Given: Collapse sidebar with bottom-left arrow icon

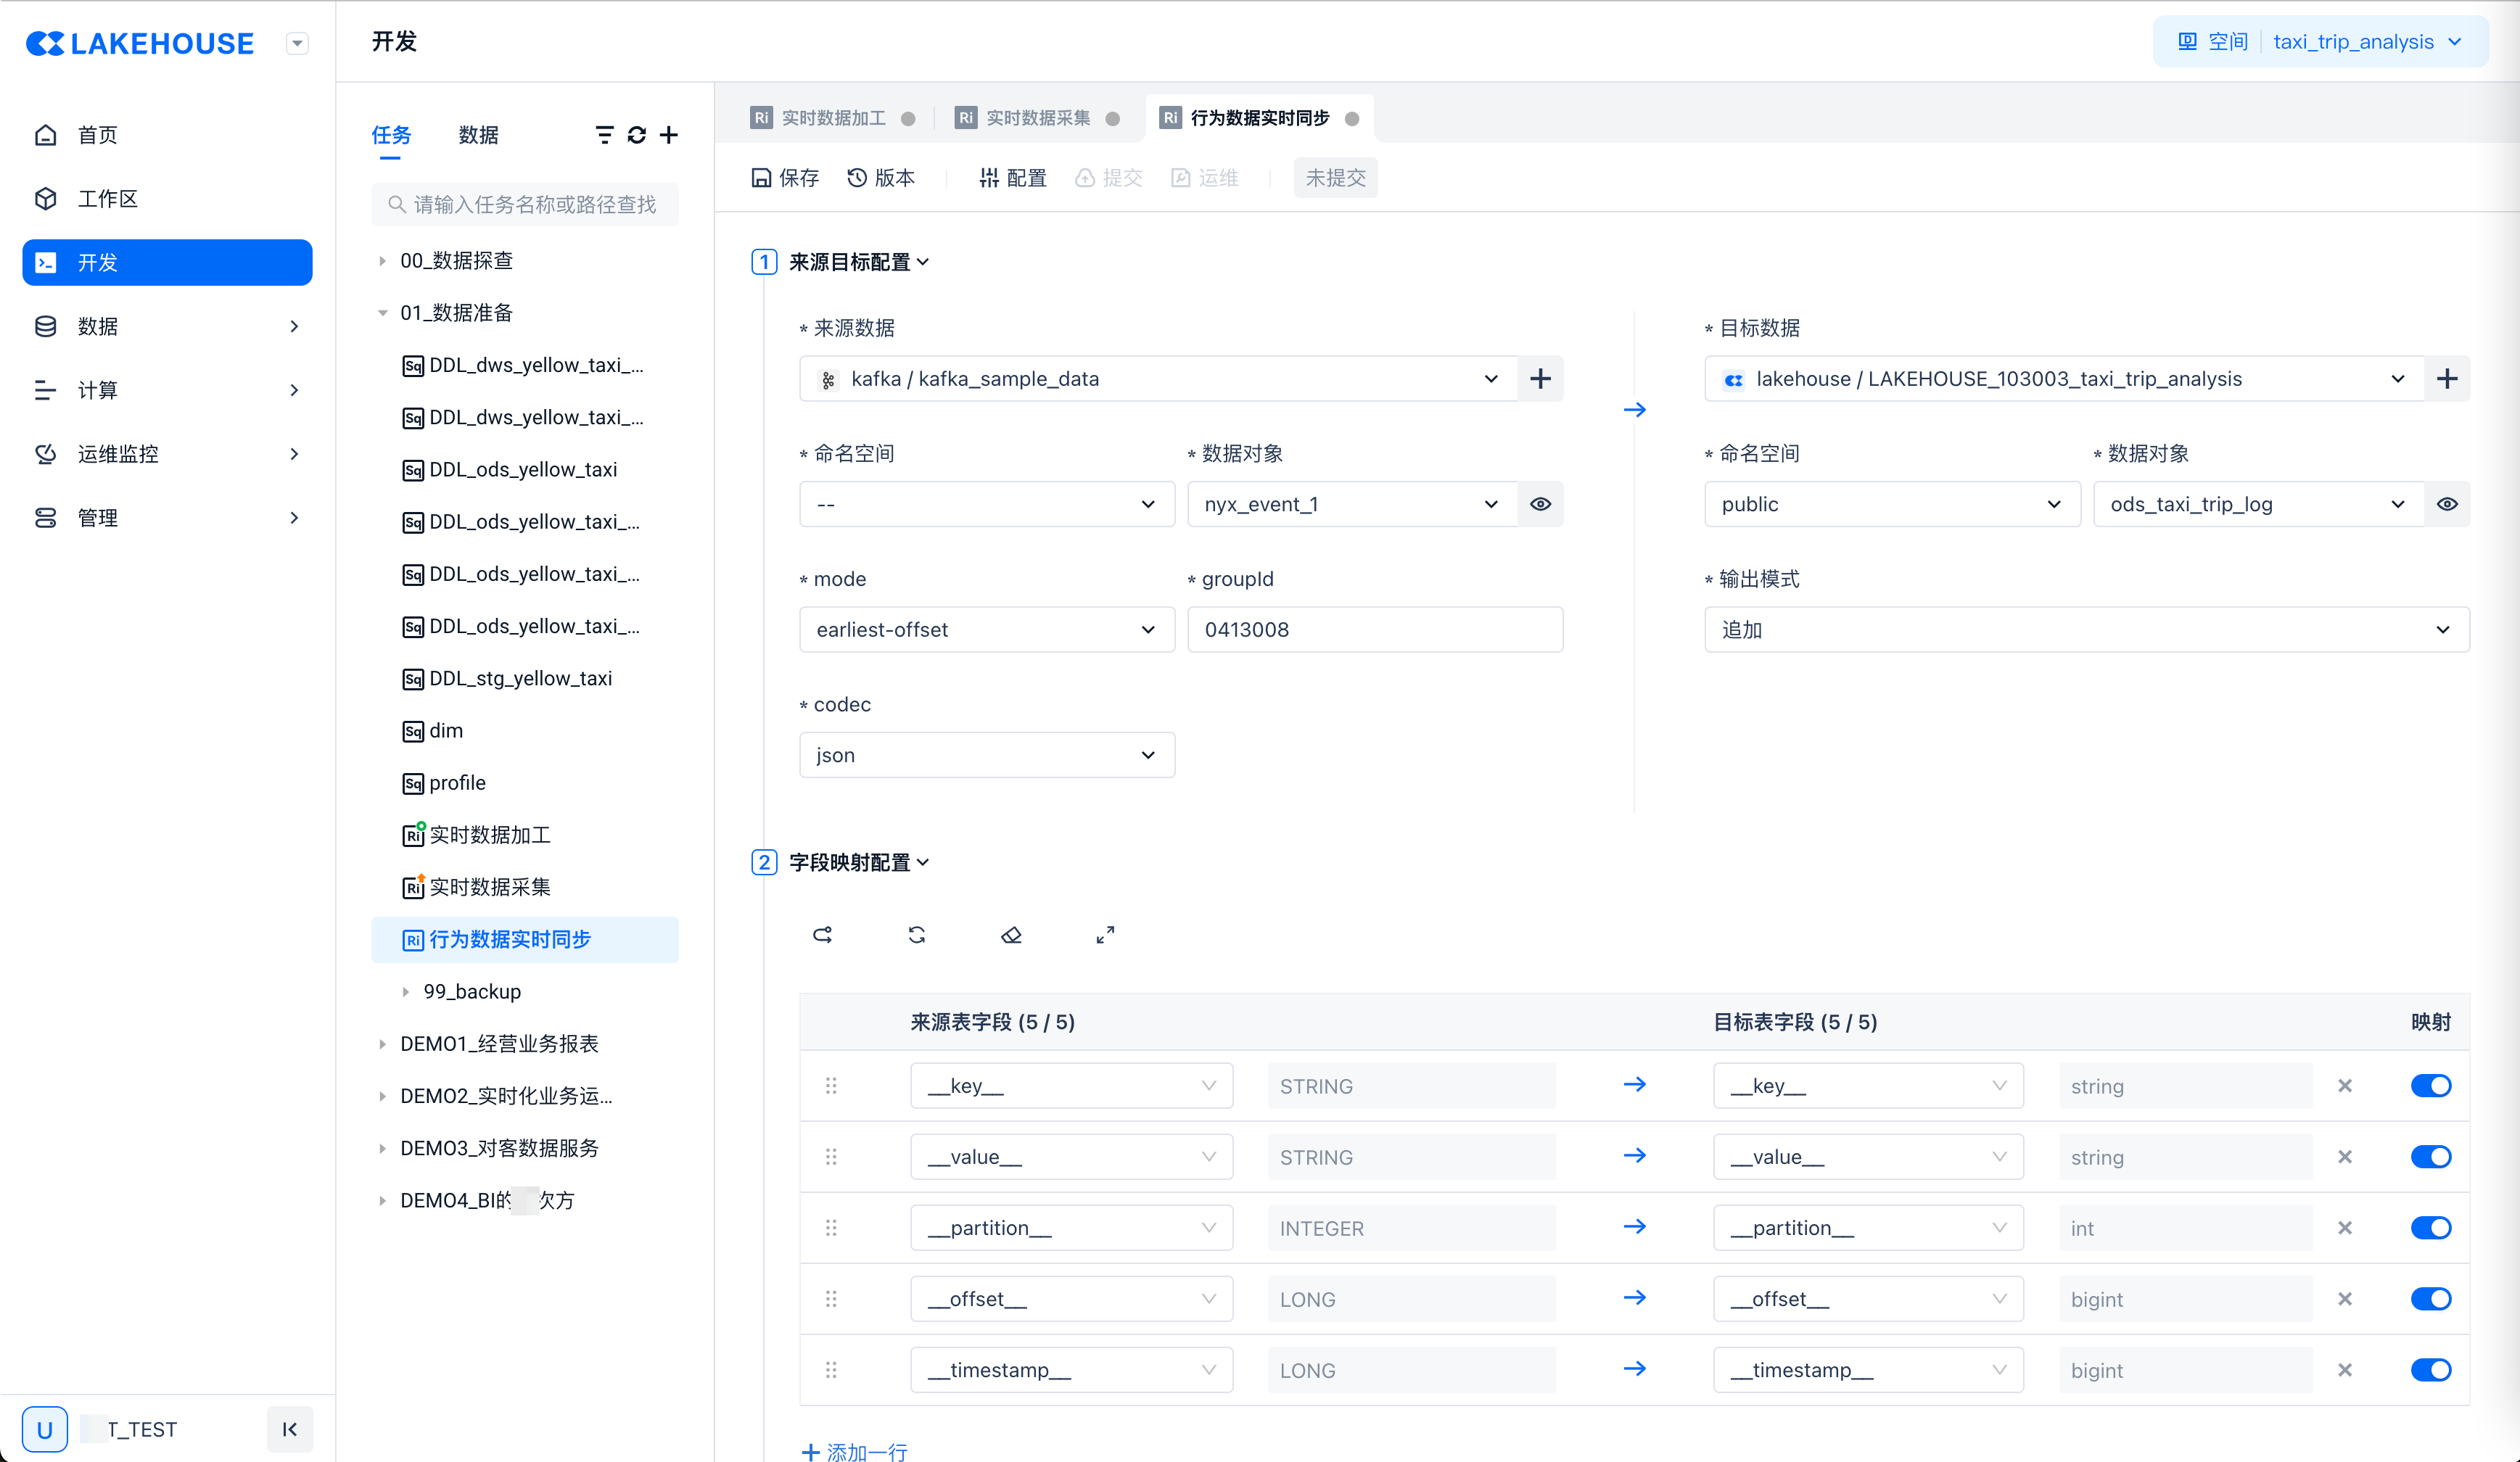Looking at the screenshot, I should click(290, 1429).
